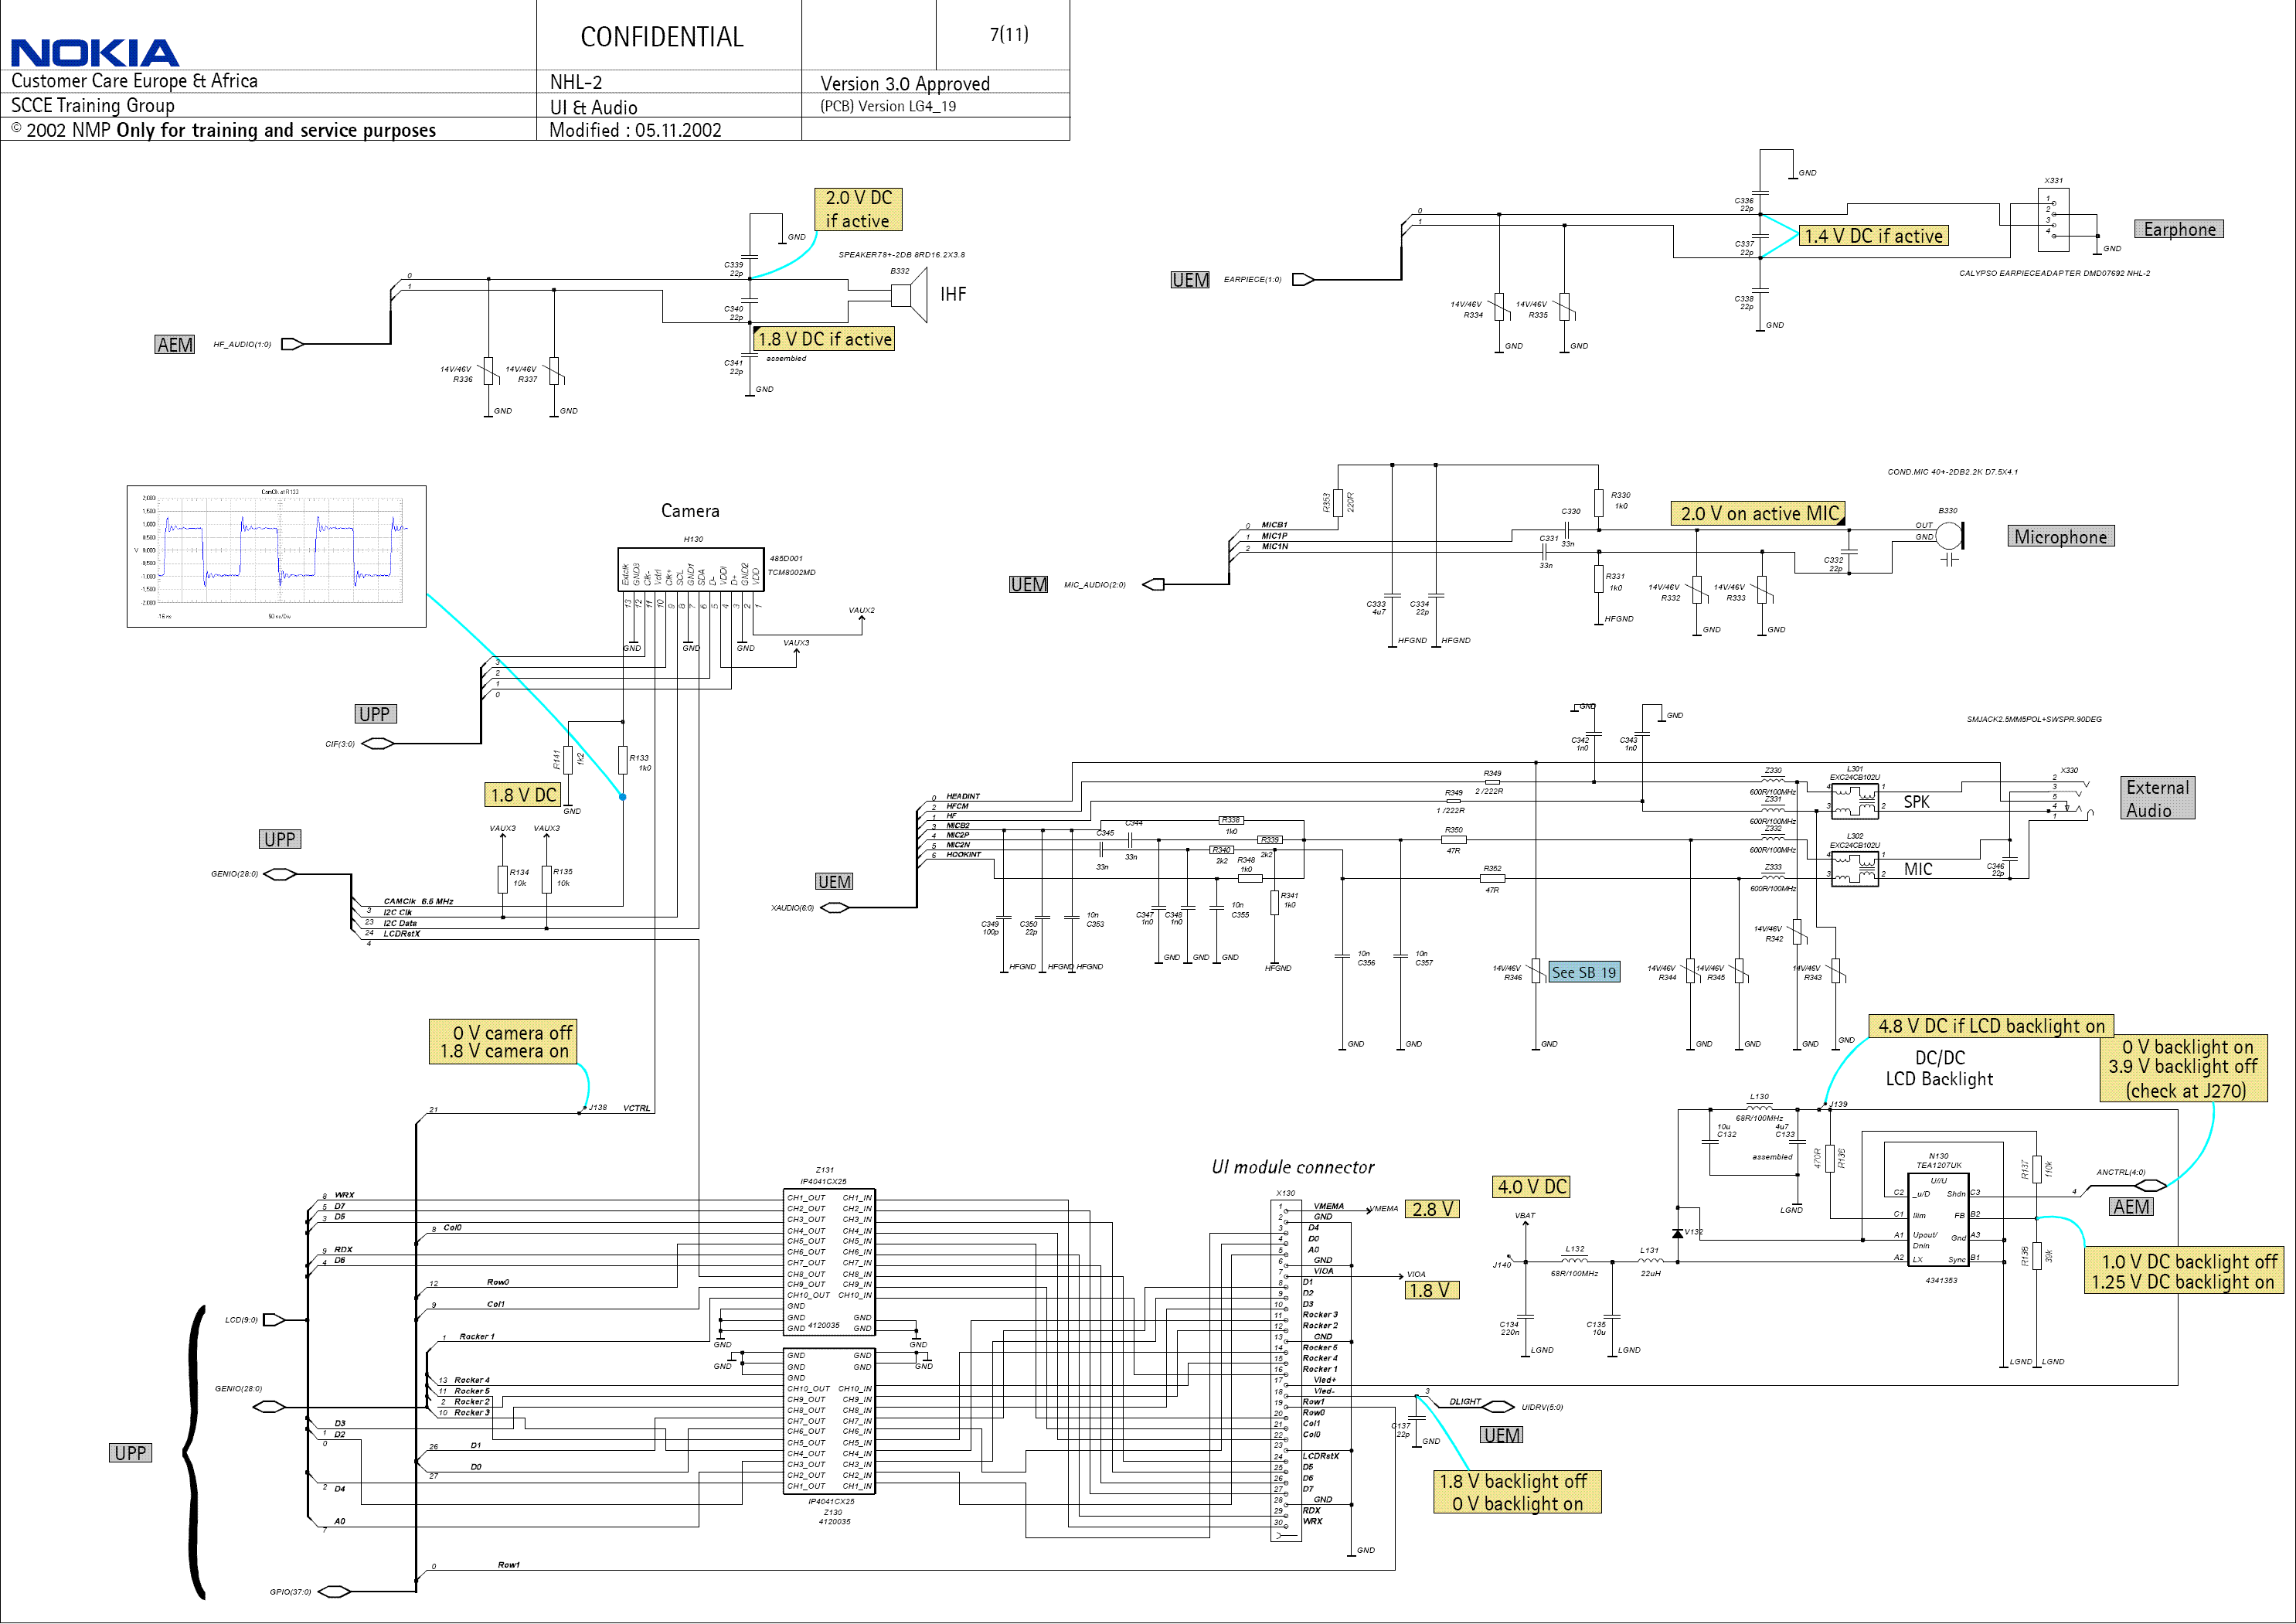This screenshot has height=1624, width=2296.
Task: Click the X130 UI module connector
Action: 1286,1371
